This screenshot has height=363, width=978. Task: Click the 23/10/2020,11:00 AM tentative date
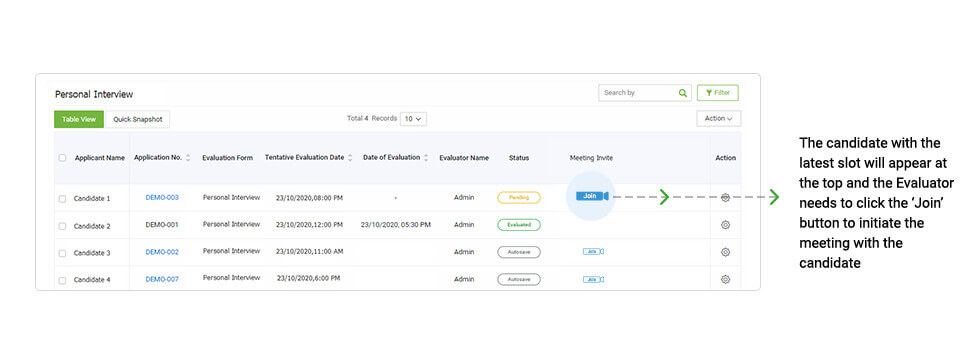309,252
